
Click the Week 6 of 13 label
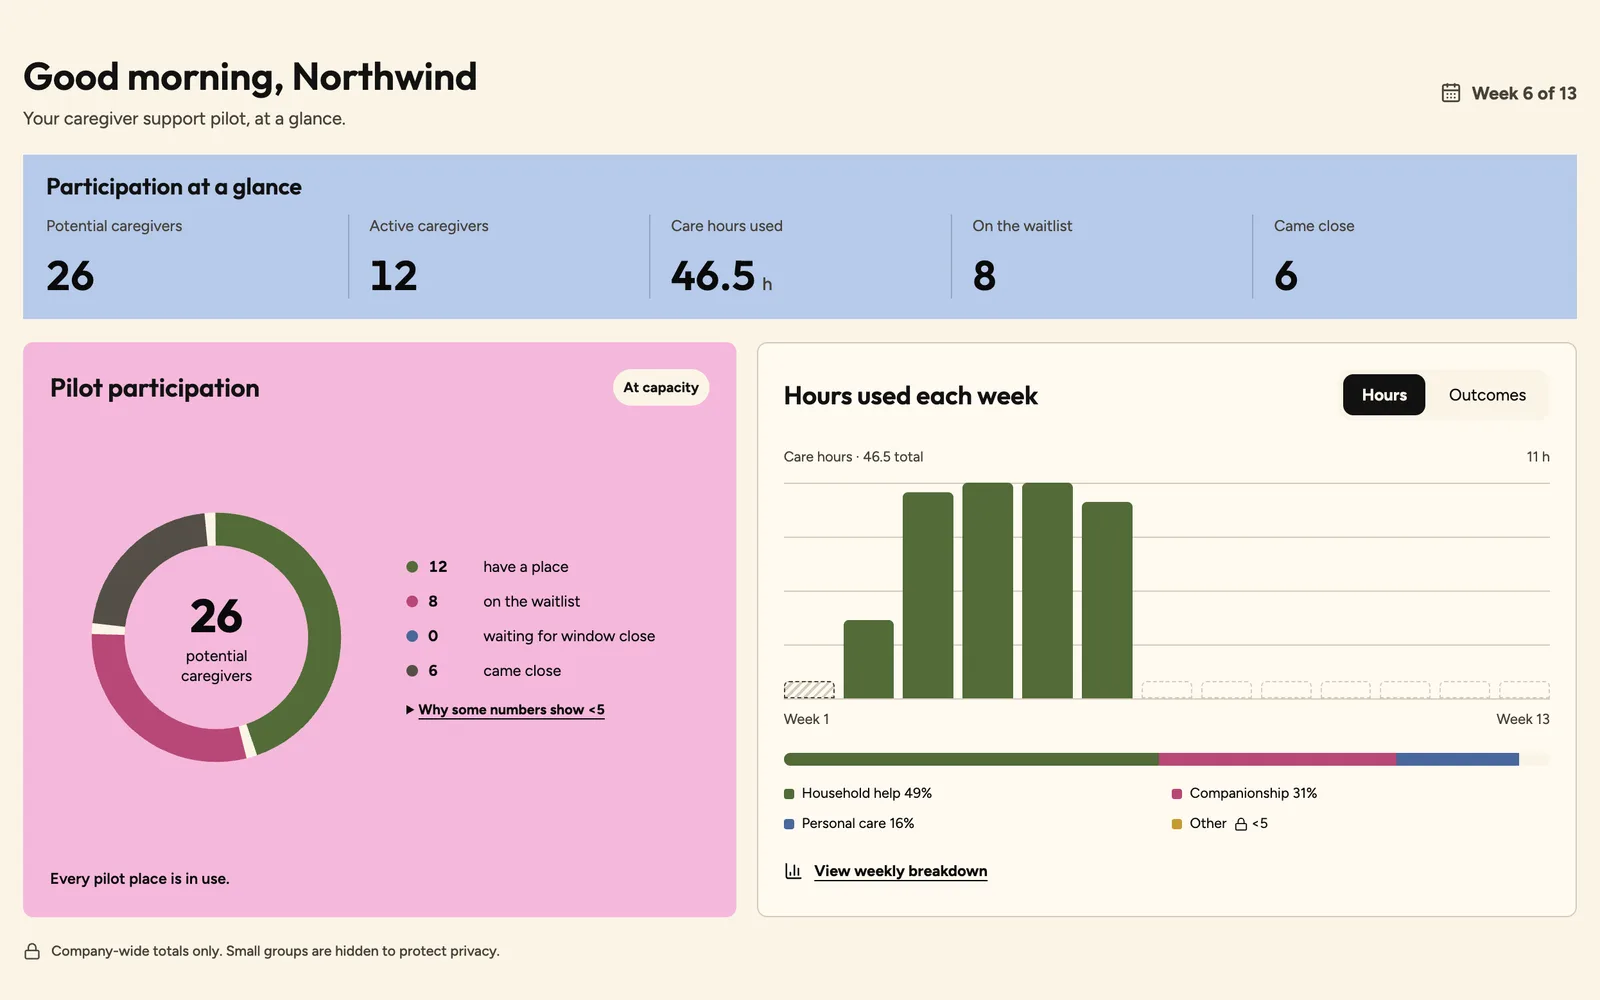coord(1524,93)
